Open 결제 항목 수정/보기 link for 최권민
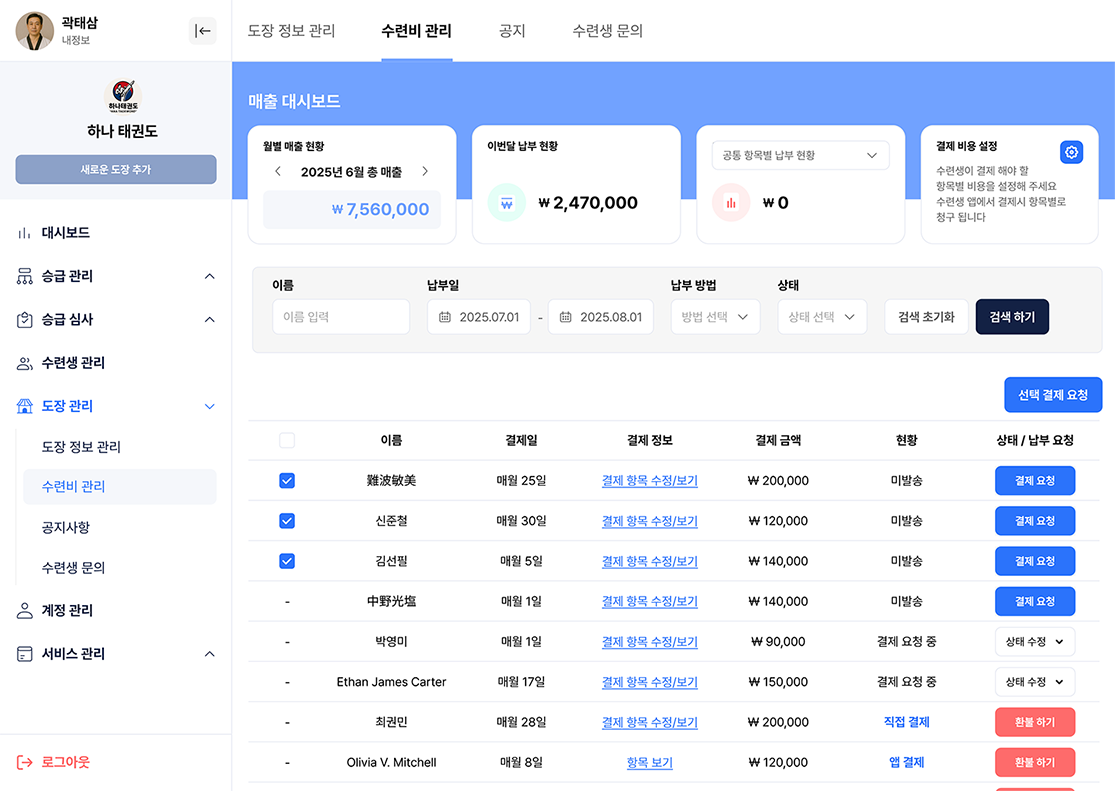 click(x=651, y=721)
